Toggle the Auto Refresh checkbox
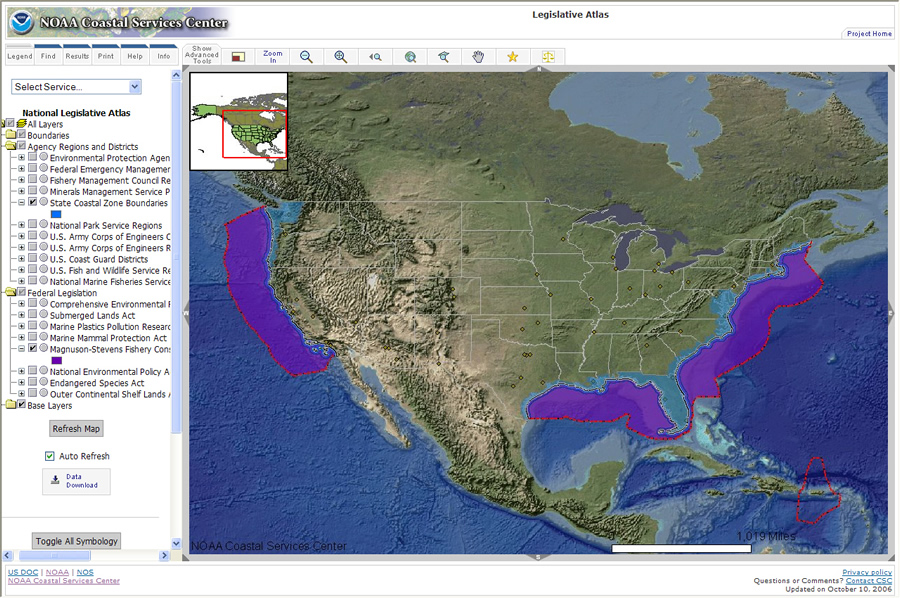 point(49,456)
